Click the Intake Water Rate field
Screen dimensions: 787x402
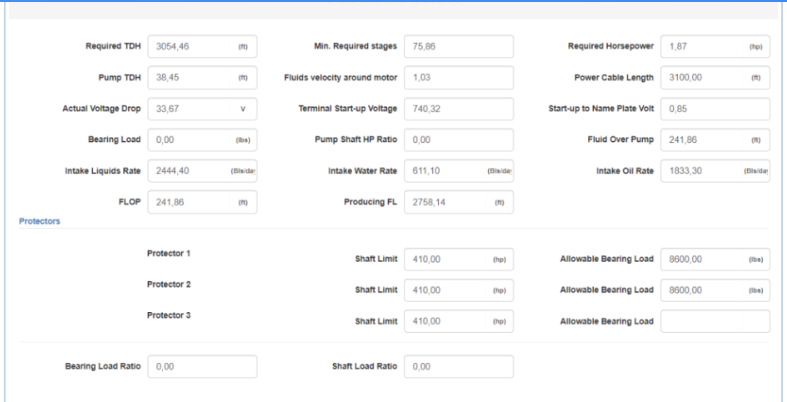click(x=459, y=171)
